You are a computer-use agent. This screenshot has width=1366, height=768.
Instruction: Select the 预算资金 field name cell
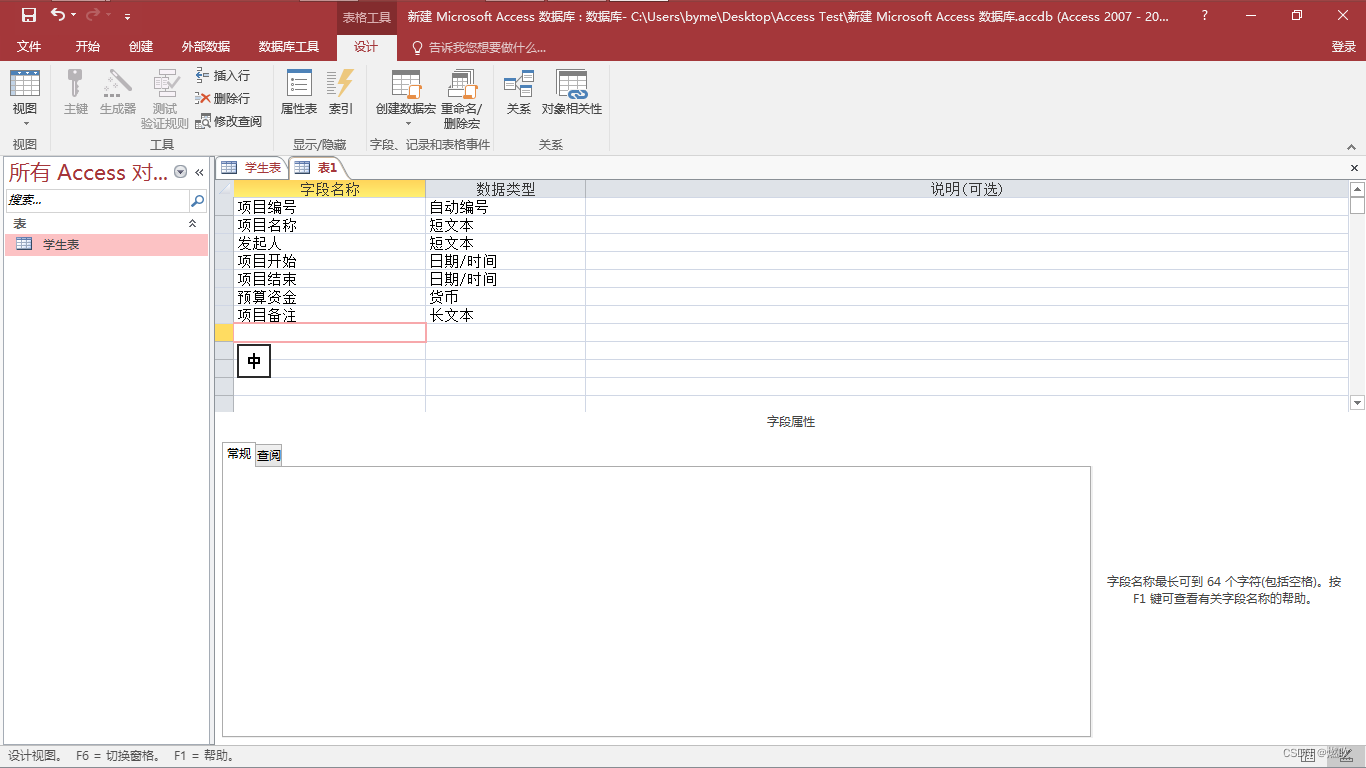330,297
